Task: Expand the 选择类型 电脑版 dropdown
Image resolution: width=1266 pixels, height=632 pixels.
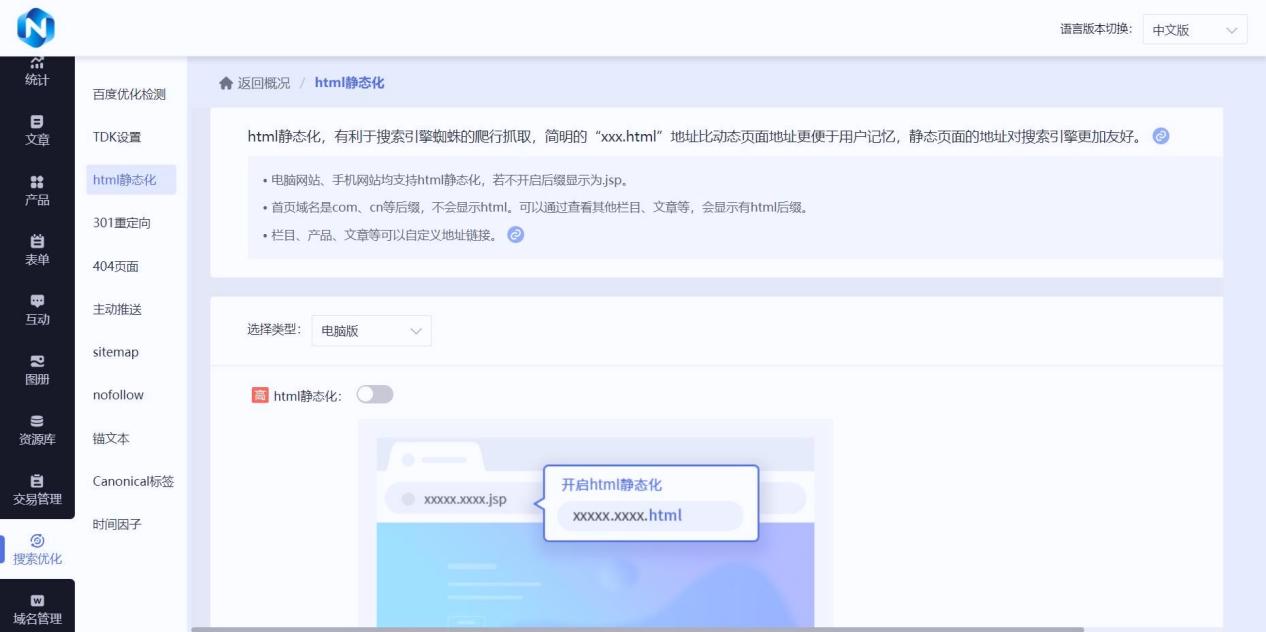Action: (x=371, y=331)
